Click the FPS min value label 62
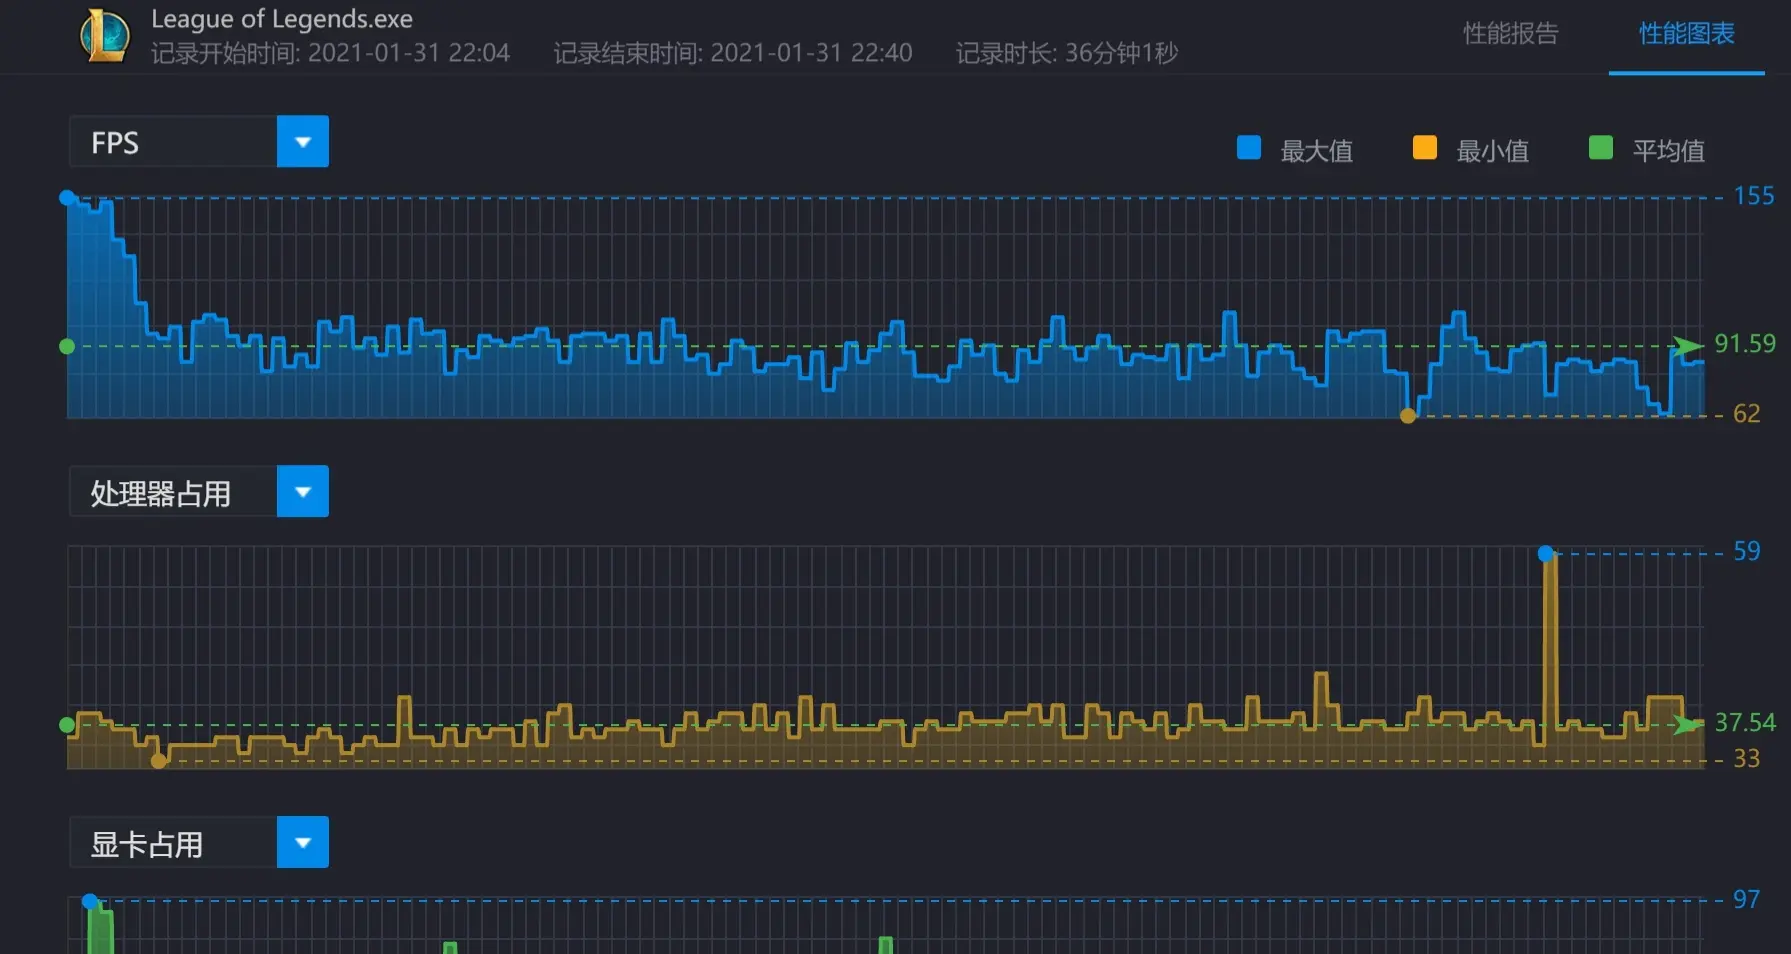Viewport: 1791px width, 954px height. (x=1746, y=413)
